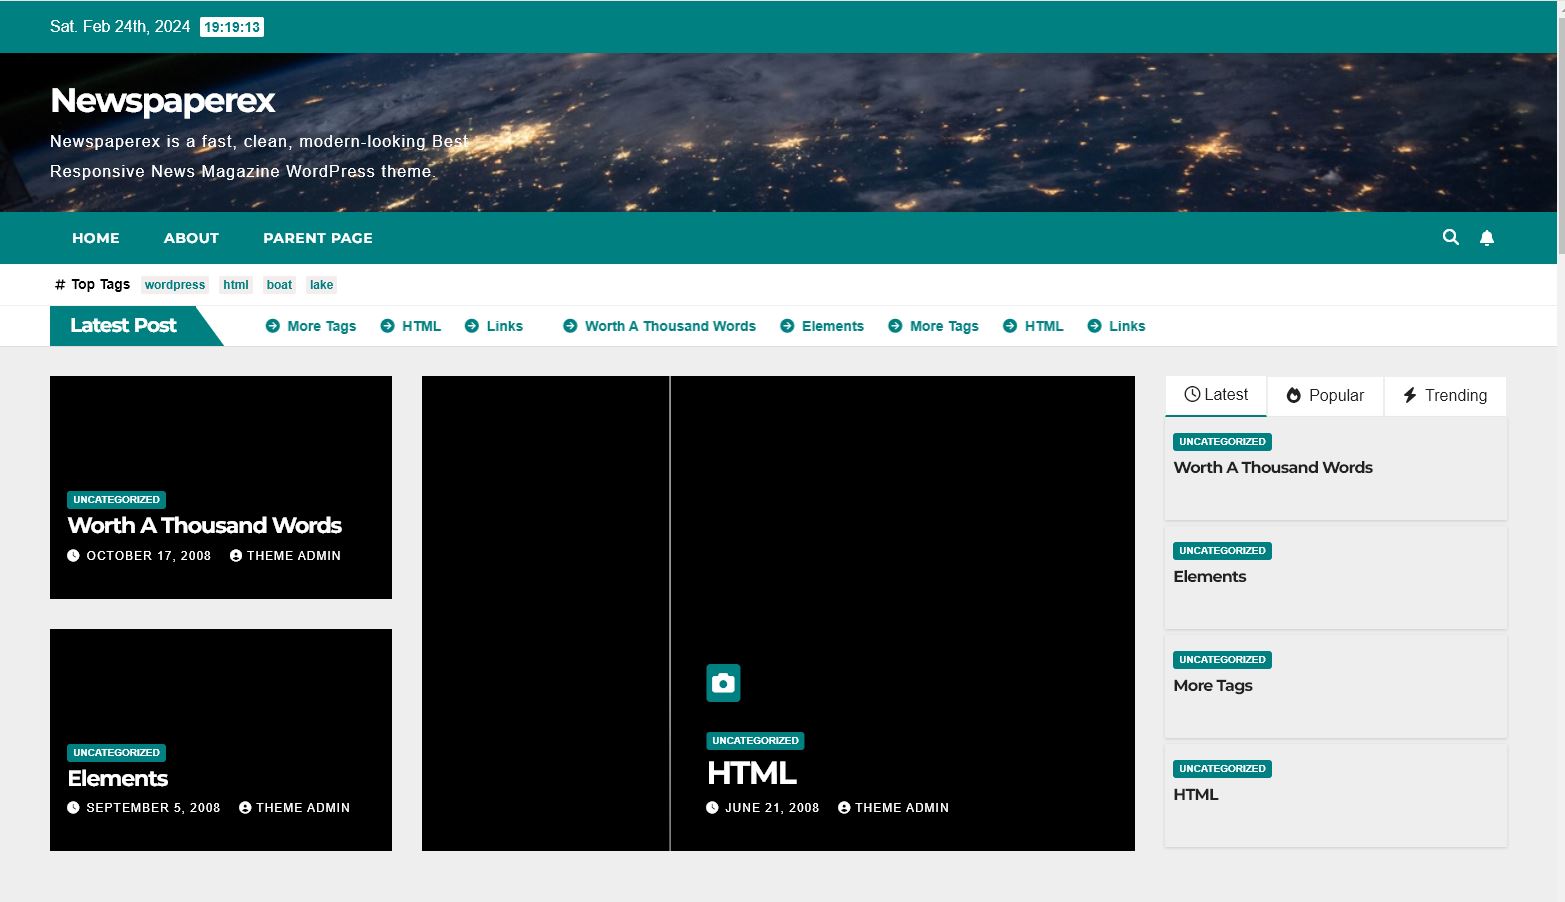Open Elements post in sidebar list
The width and height of the screenshot is (1565, 902).
click(1210, 576)
